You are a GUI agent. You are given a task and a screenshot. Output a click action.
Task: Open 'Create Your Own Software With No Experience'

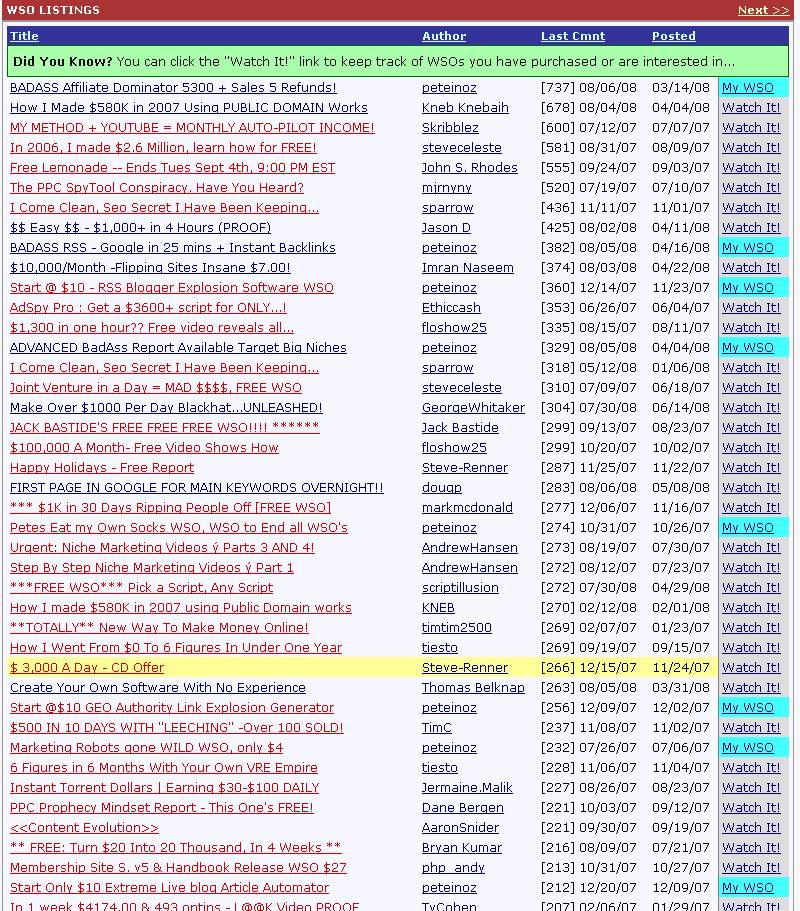coord(158,688)
